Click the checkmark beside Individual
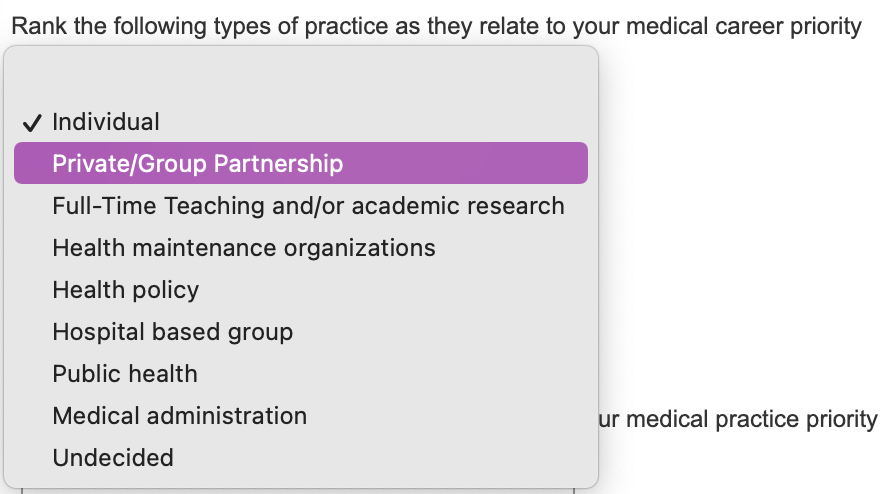This screenshot has height=494, width=892. coord(32,123)
